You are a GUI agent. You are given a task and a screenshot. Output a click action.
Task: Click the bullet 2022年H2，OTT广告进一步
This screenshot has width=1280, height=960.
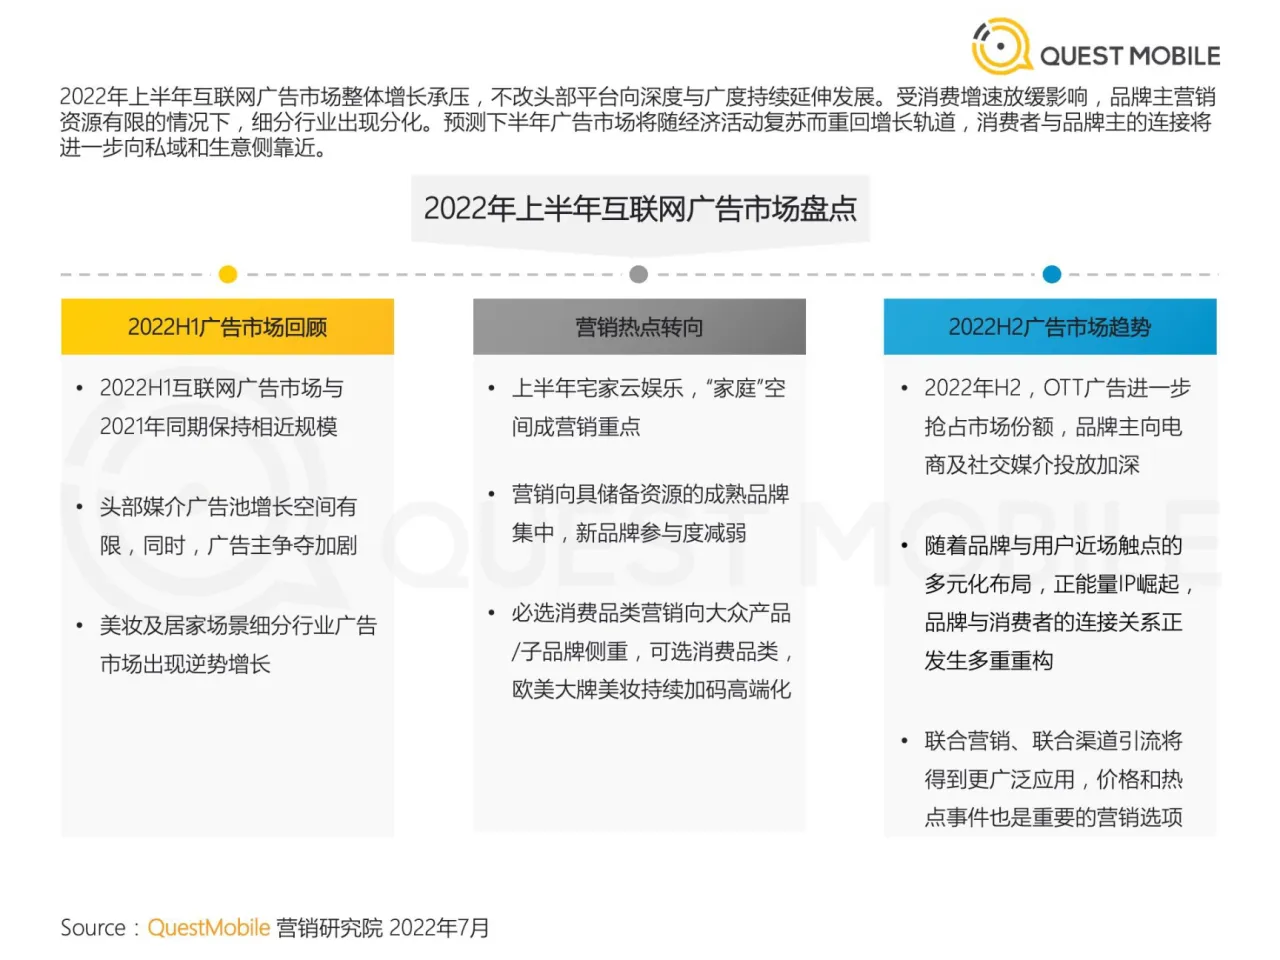(1057, 388)
